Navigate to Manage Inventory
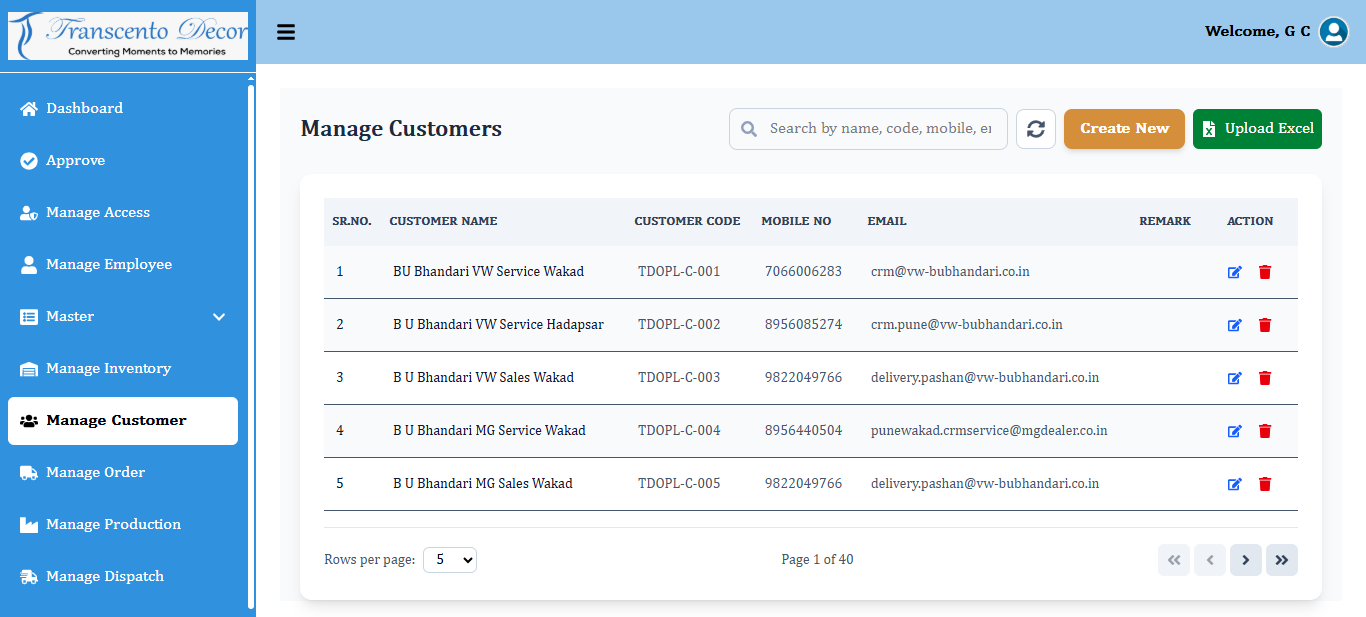The image size is (1366, 617). 108,368
